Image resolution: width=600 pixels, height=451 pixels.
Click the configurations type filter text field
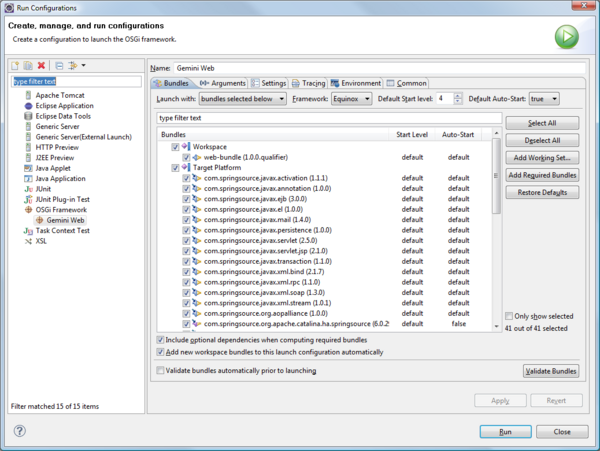76,81
